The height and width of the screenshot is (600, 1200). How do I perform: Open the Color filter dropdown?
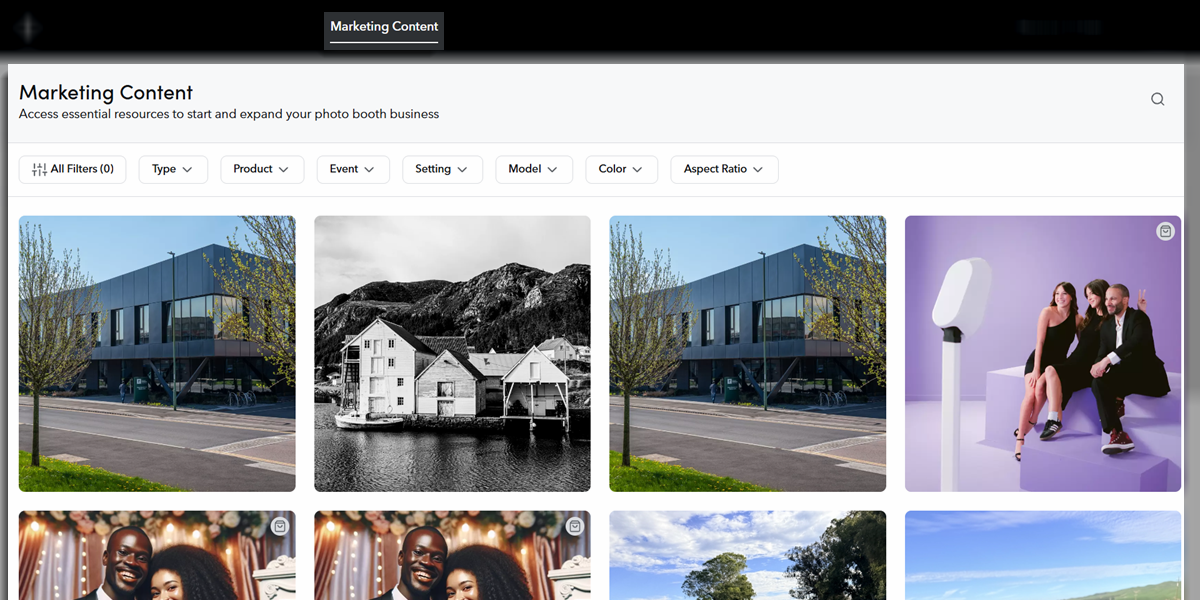tap(622, 169)
